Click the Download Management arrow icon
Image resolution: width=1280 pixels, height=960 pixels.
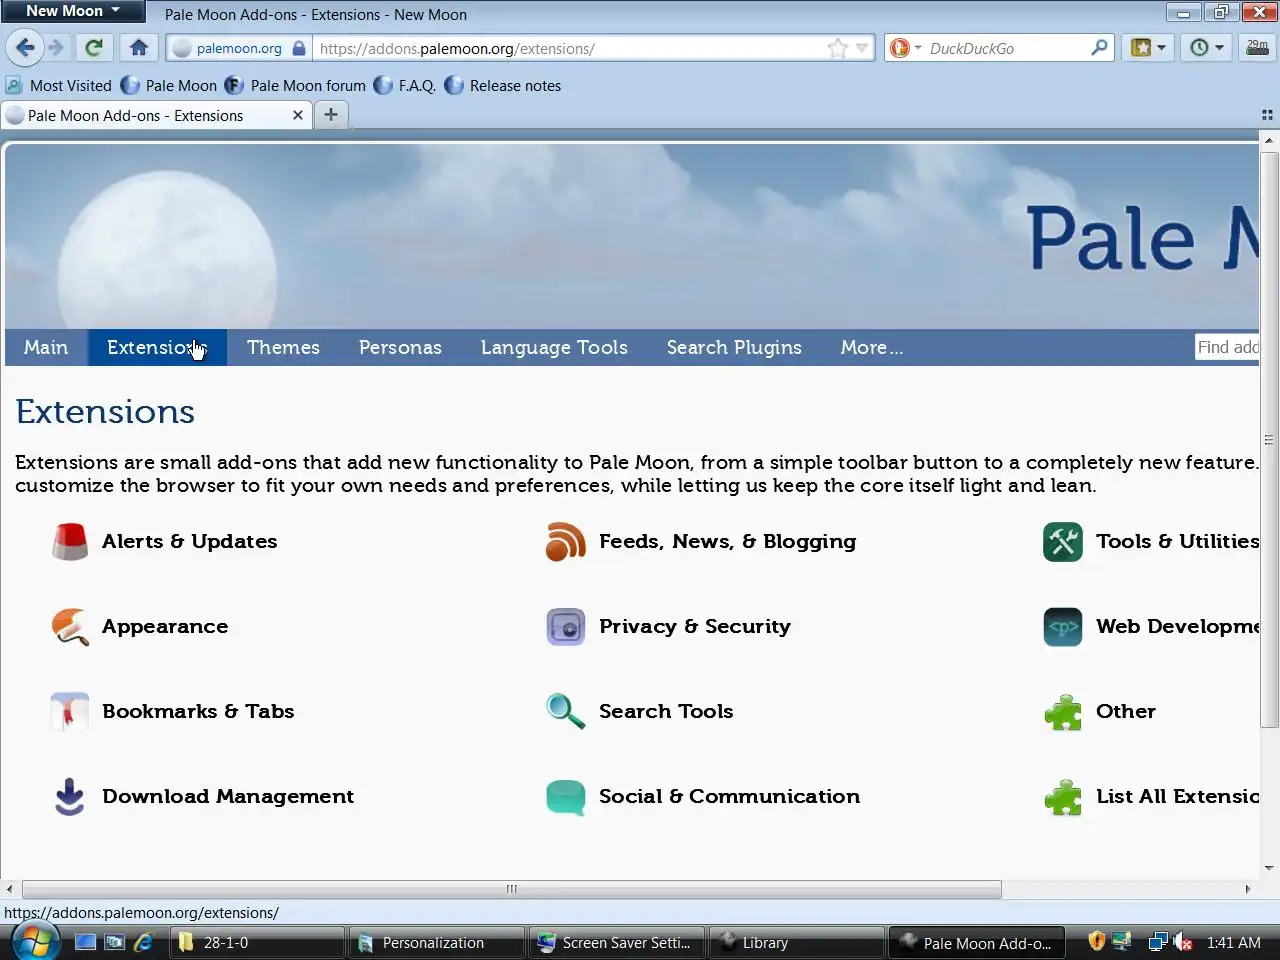click(70, 797)
